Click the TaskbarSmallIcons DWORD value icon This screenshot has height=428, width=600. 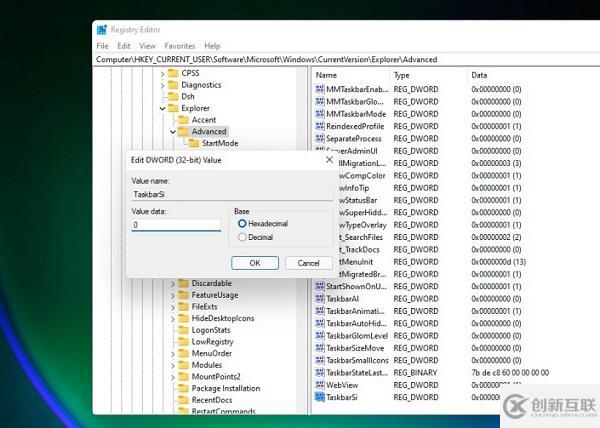pyautogui.click(x=320, y=360)
